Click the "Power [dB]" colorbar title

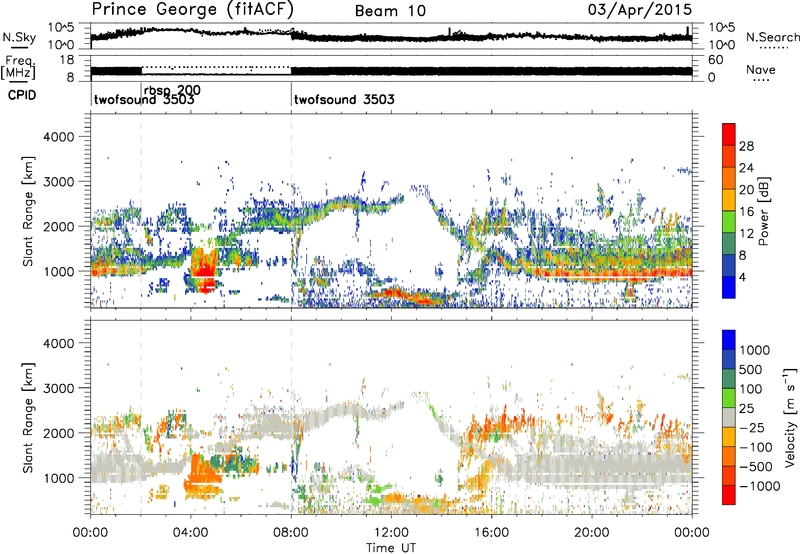click(x=764, y=211)
